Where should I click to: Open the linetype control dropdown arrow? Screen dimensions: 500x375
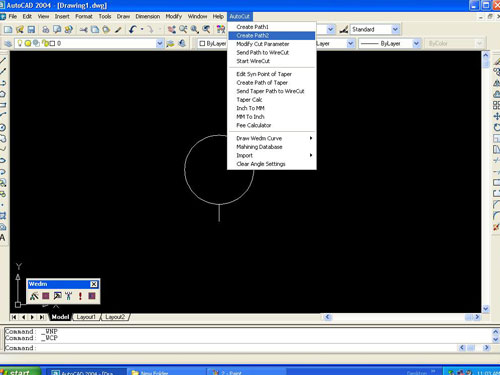[x=350, y=43]
